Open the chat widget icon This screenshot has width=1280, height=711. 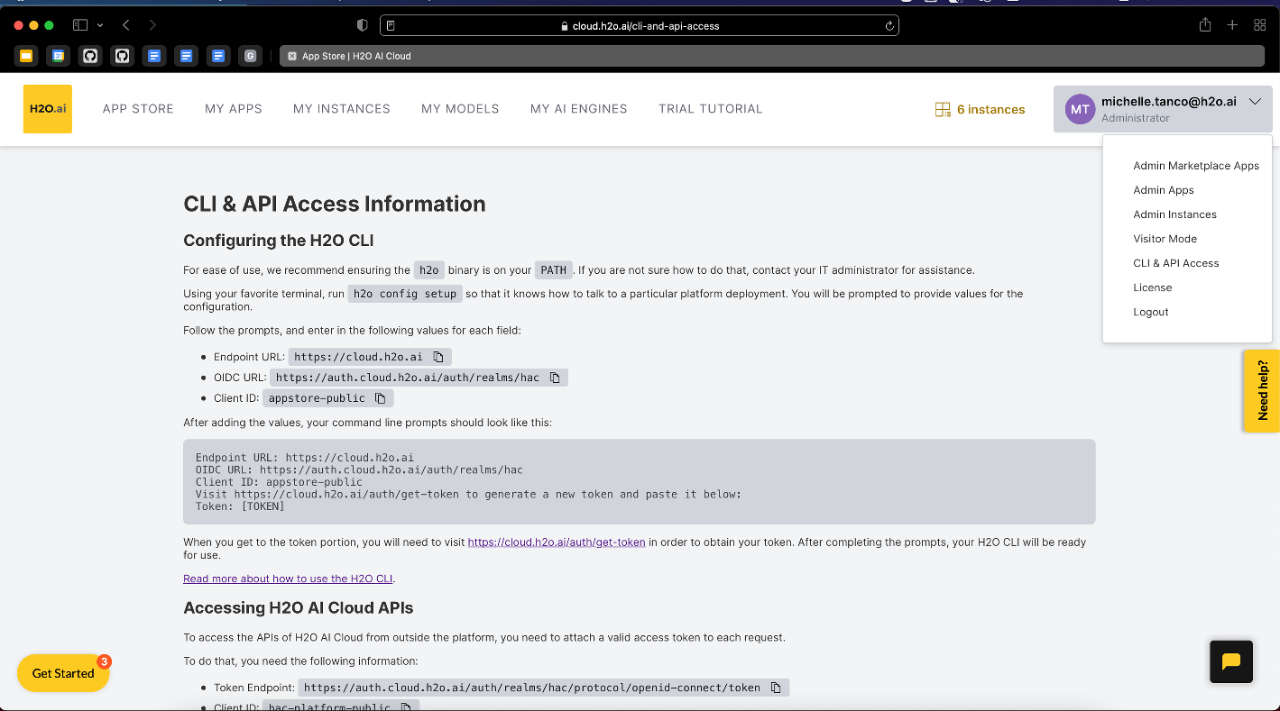click(1230, 661)
